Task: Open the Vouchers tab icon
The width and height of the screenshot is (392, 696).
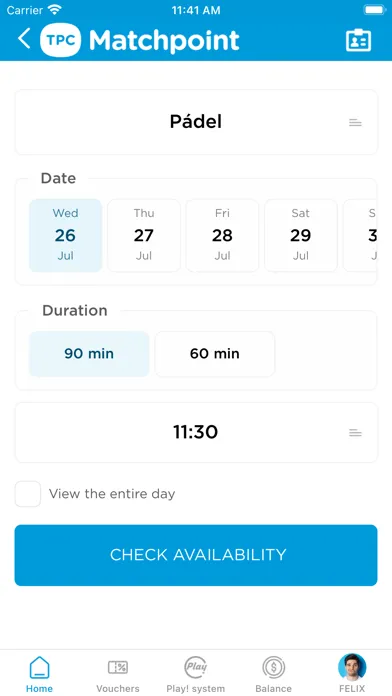Action: pyautogui.click(x=118, y=667)
